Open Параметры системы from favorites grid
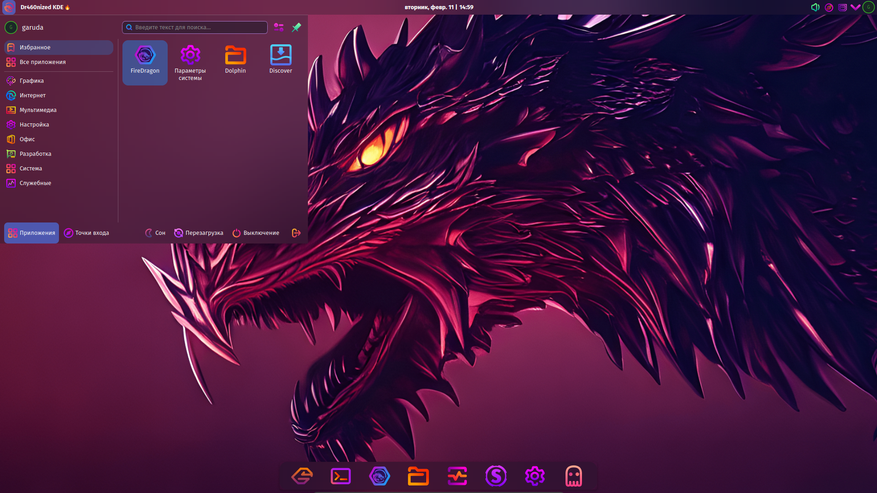877x493 pixels. click(190, 60)
